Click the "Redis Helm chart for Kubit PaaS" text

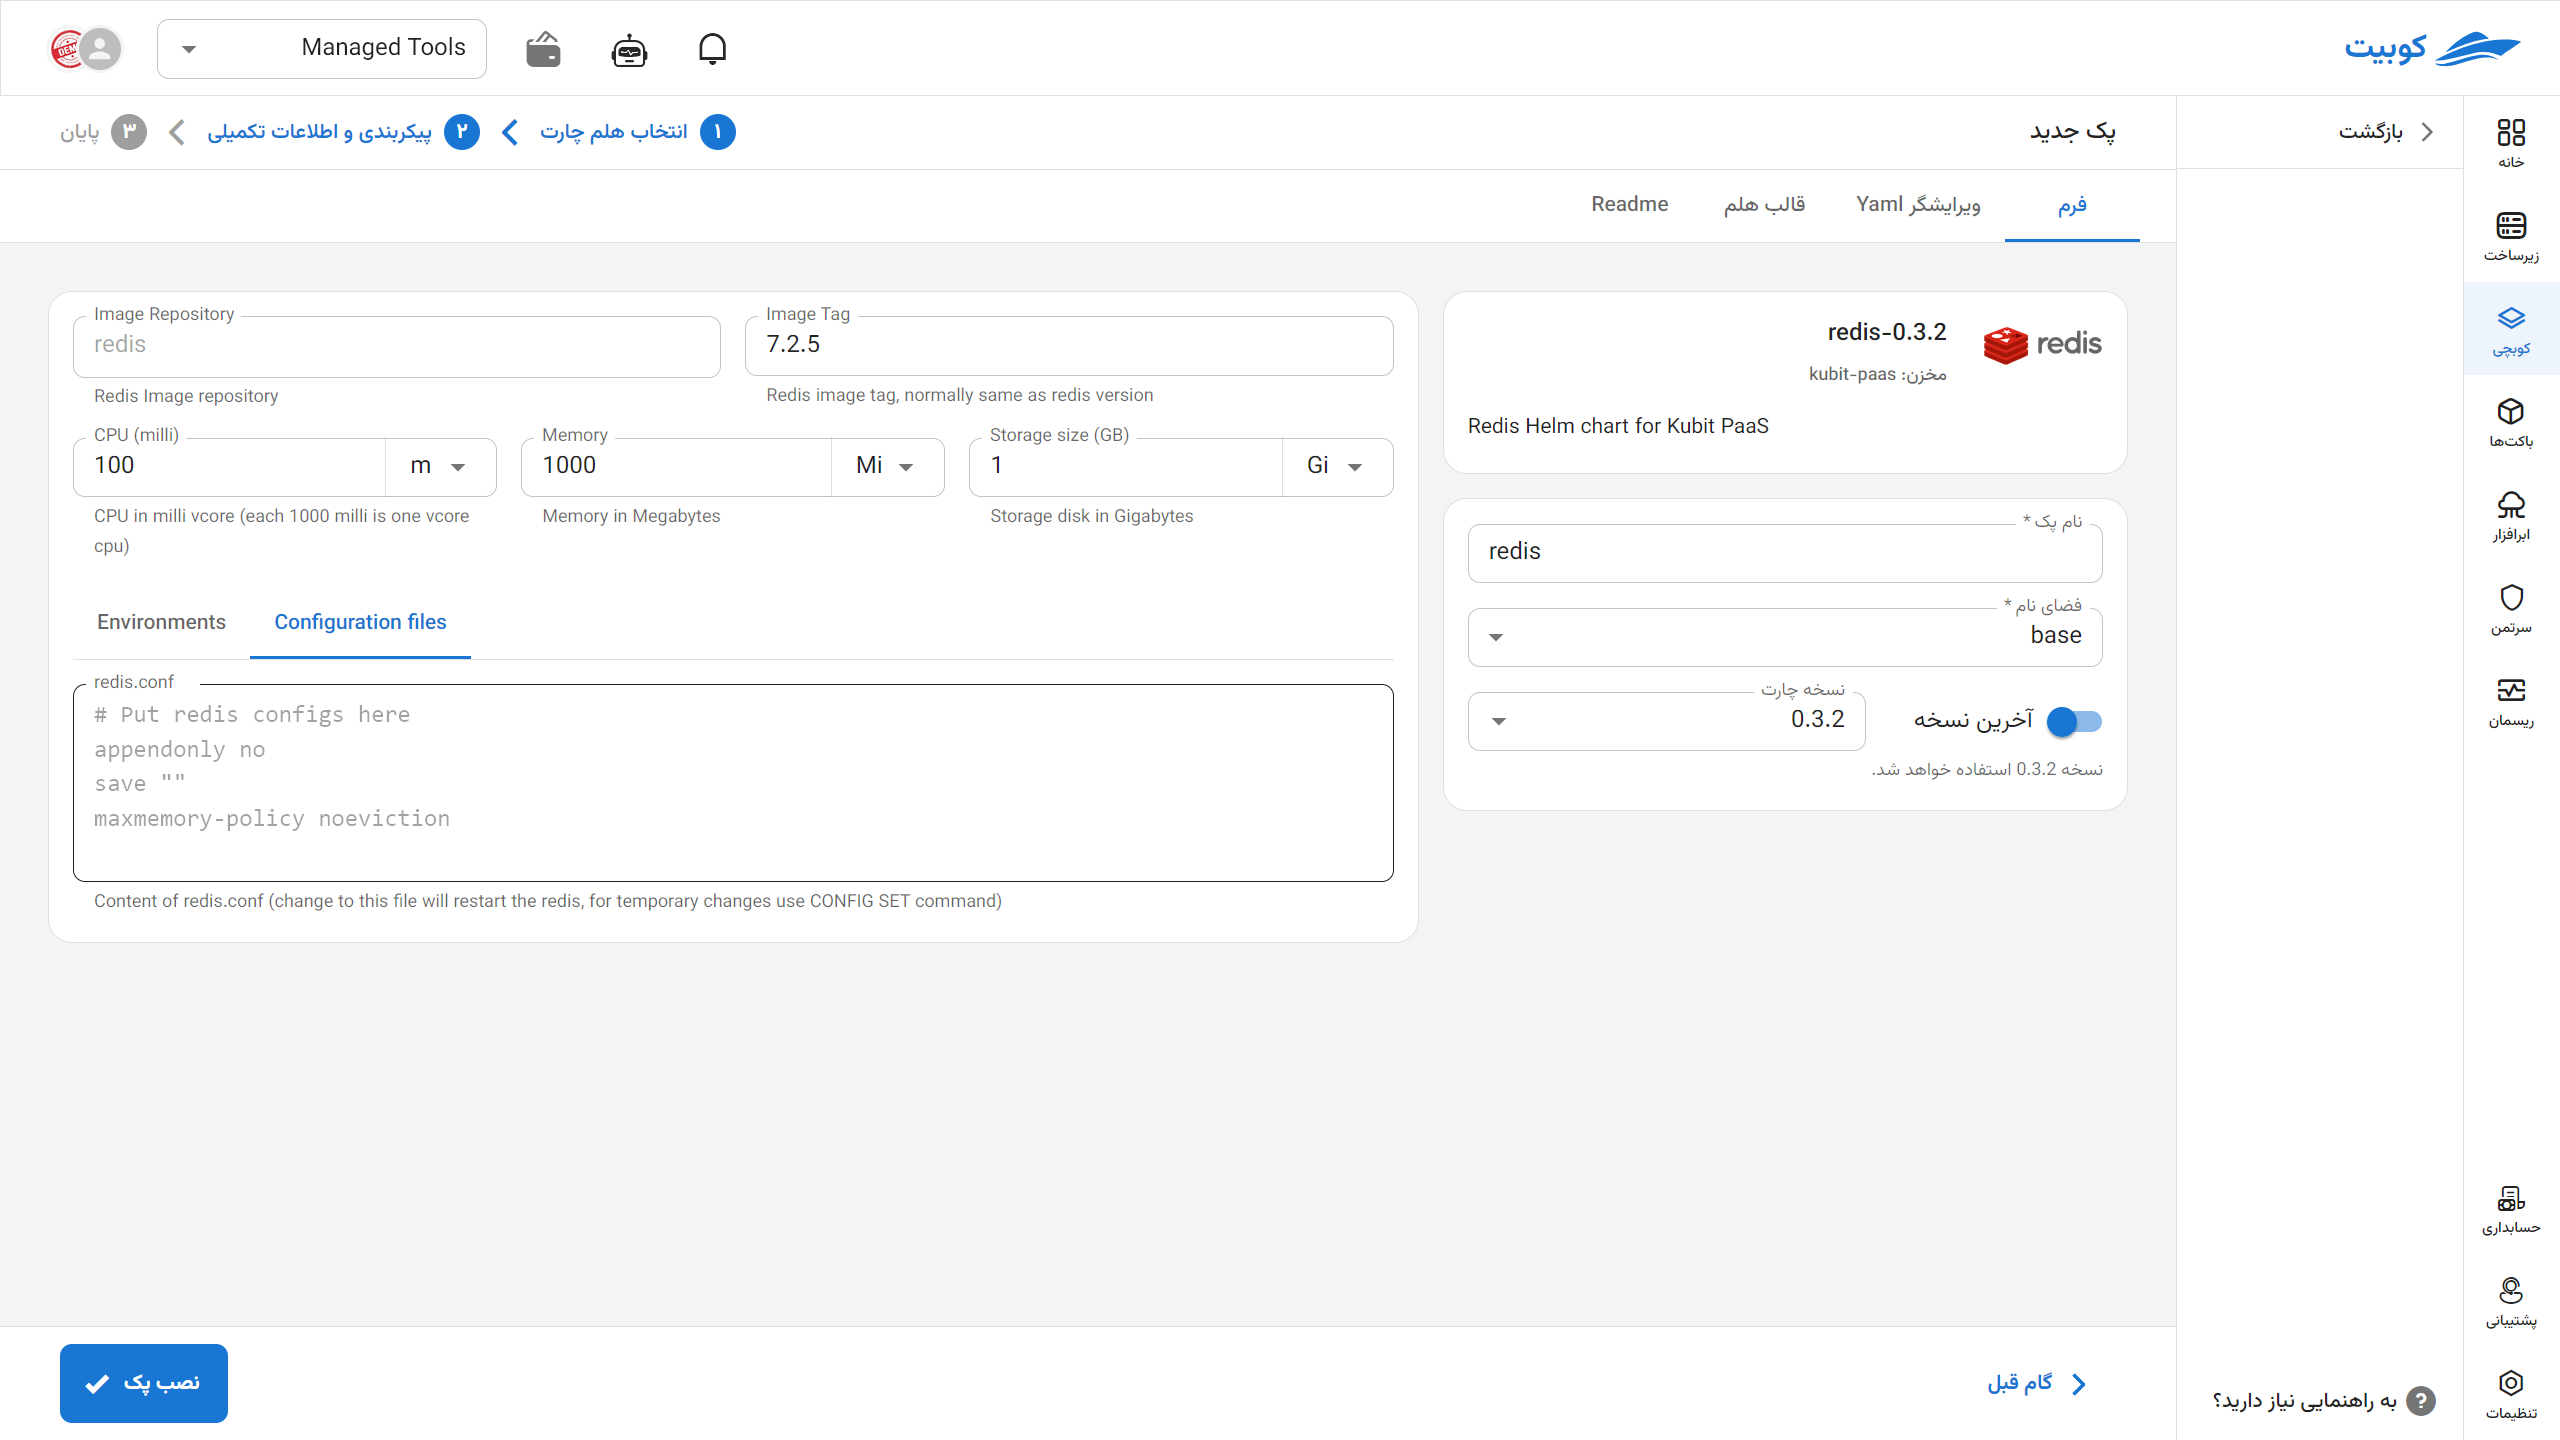[1618, 426]
